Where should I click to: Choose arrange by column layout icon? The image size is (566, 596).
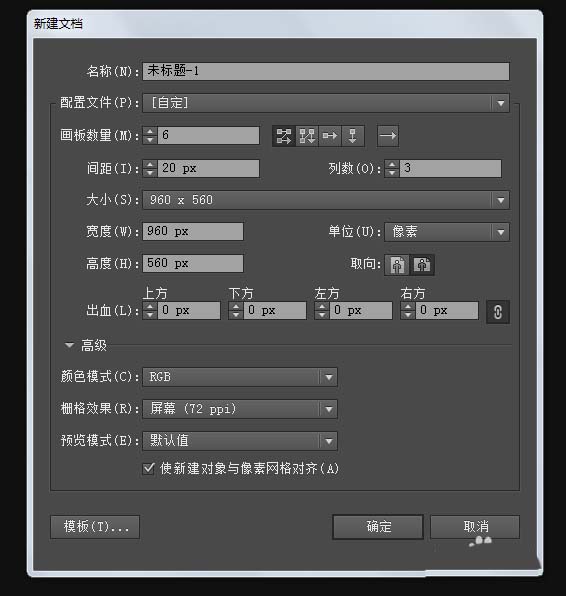pyautogui.click(x=353, y=136)
